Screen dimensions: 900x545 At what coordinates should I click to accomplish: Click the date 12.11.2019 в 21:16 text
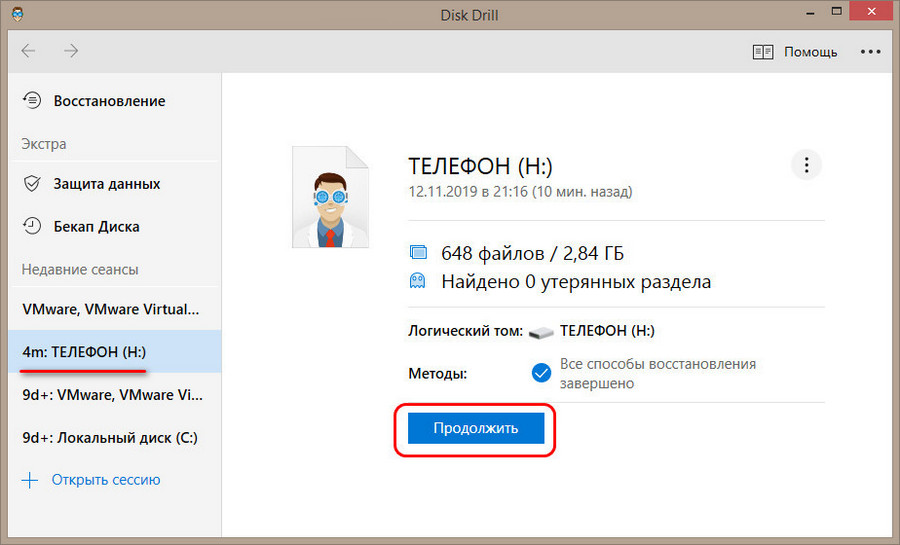point(520,192)
